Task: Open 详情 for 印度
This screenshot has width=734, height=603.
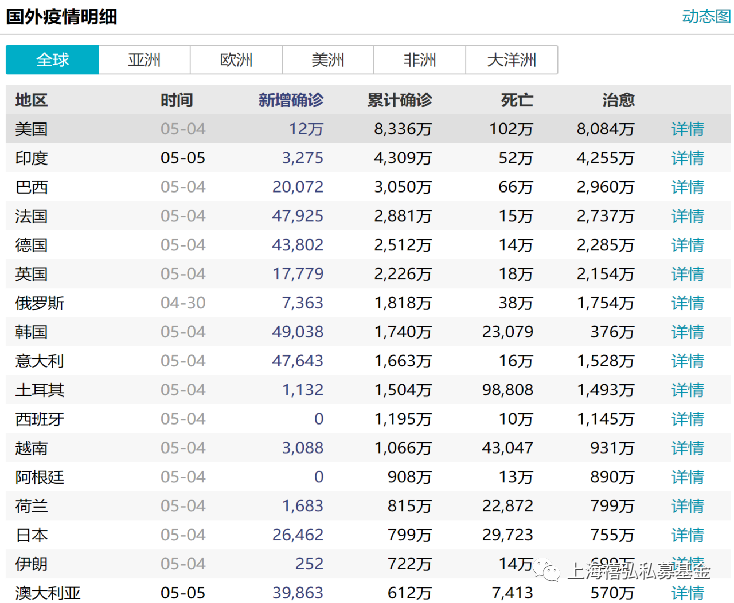Action: 688,158
